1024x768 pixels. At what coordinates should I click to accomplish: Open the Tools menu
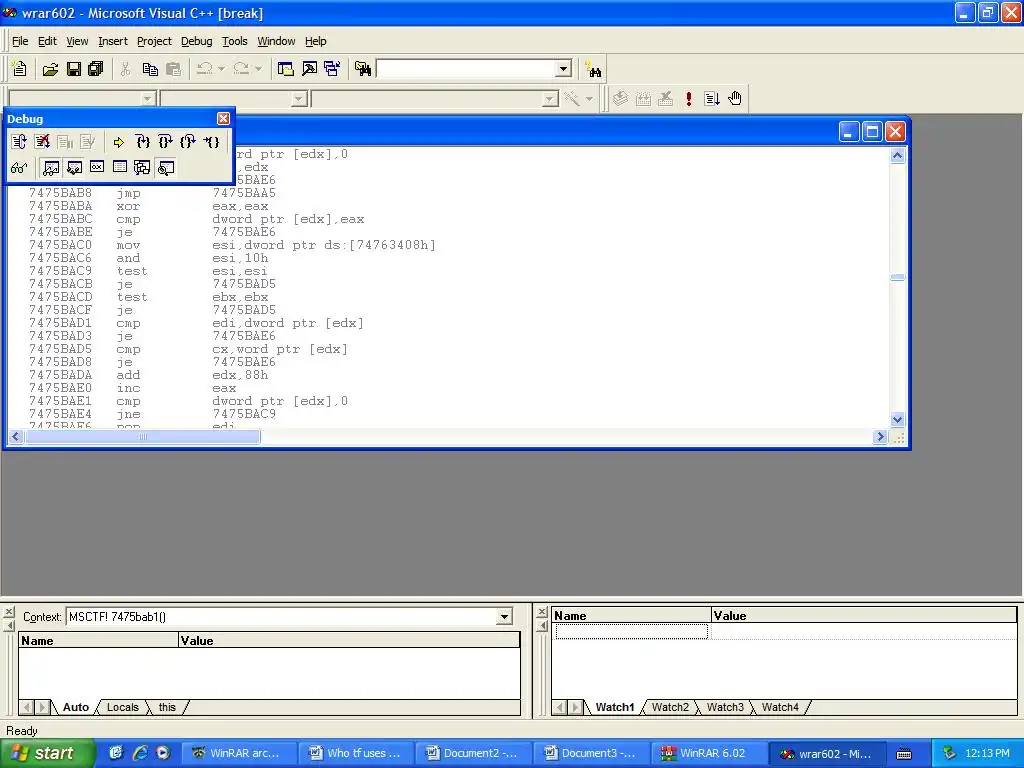(x=234, y=41)
